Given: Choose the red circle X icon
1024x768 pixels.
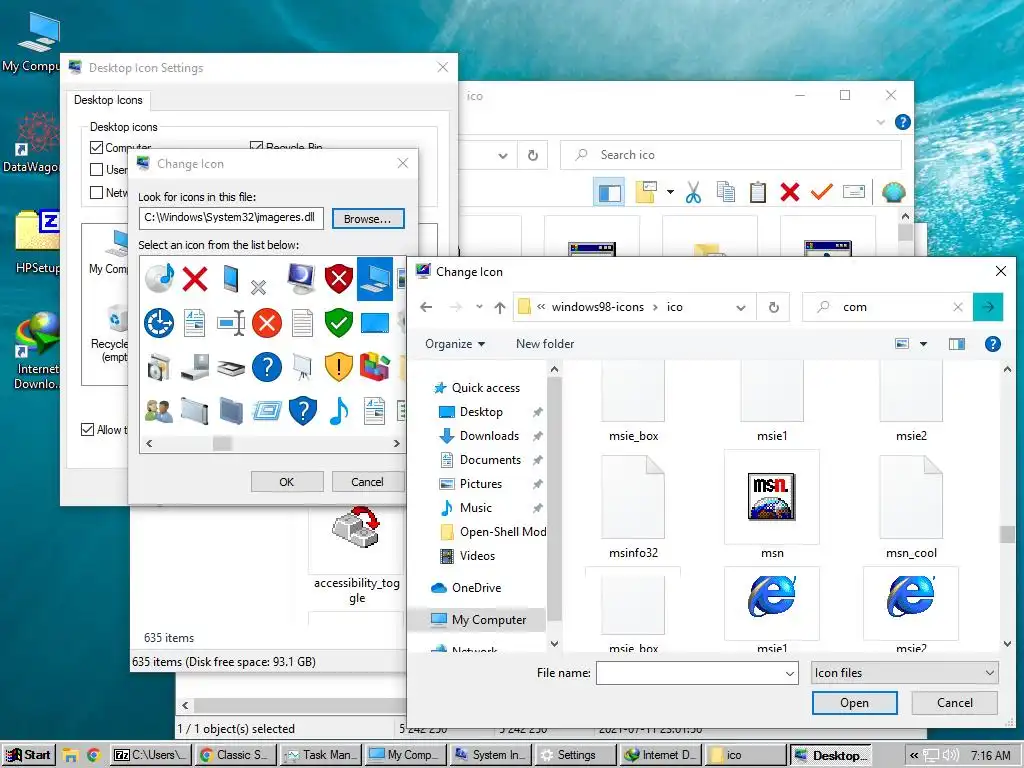Looking at the screenshot, I should tap(266, 323).
